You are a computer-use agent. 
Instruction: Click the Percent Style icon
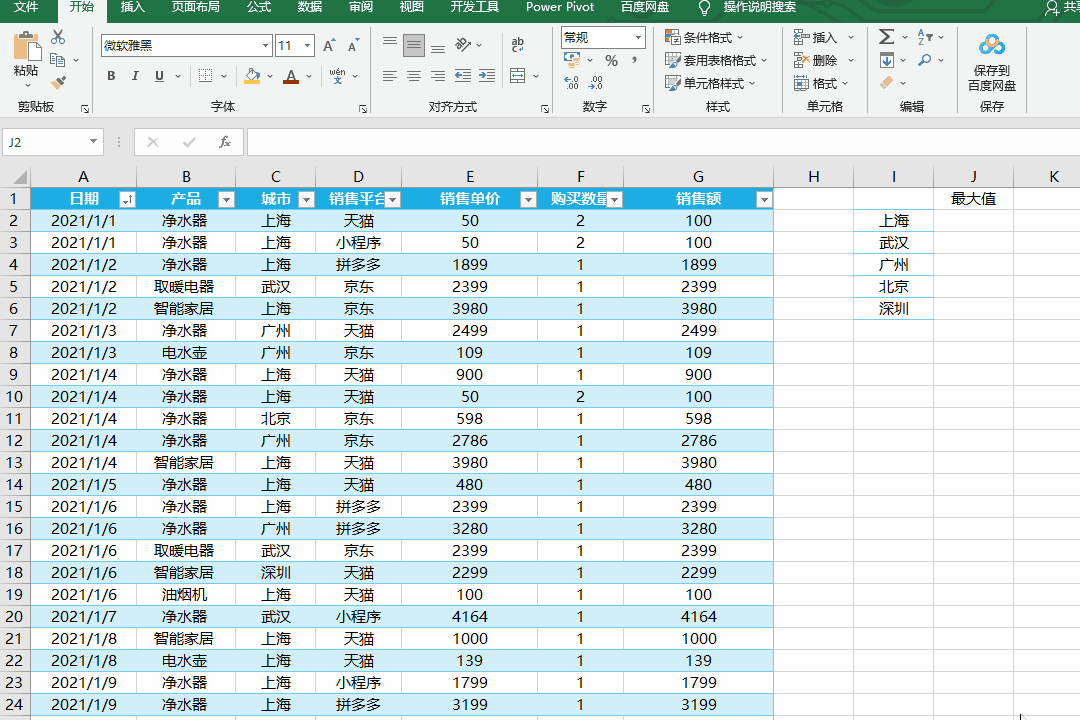(611, 61)
